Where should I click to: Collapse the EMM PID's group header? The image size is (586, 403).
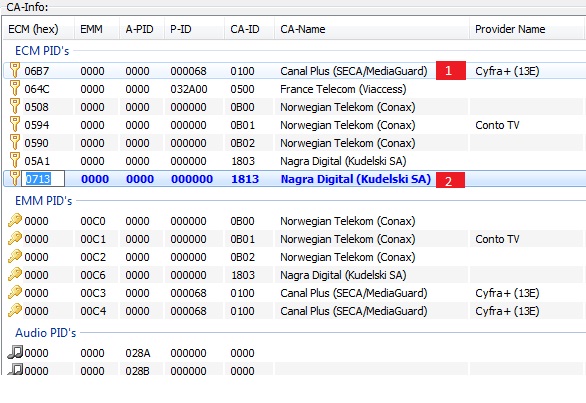(43, 201)
